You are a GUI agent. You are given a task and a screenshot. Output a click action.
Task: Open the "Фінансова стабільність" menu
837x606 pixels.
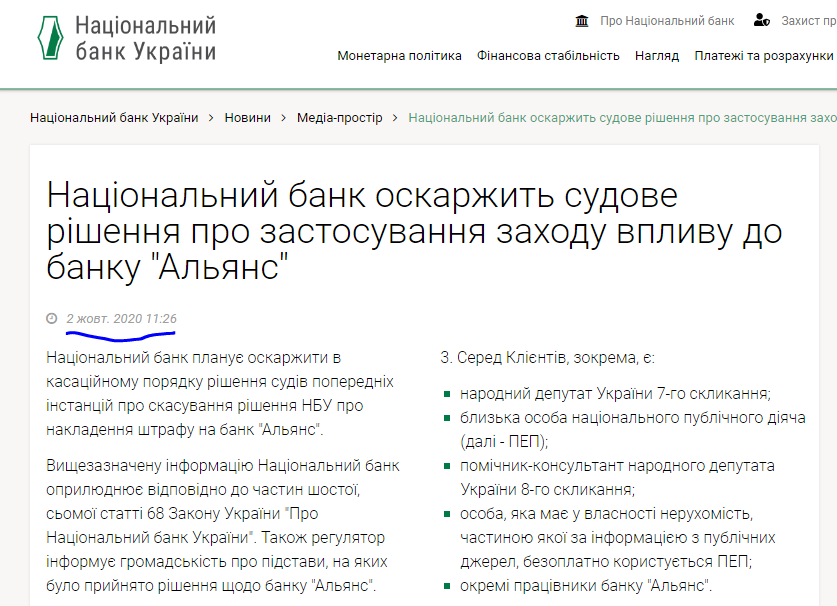click(548, 56)
